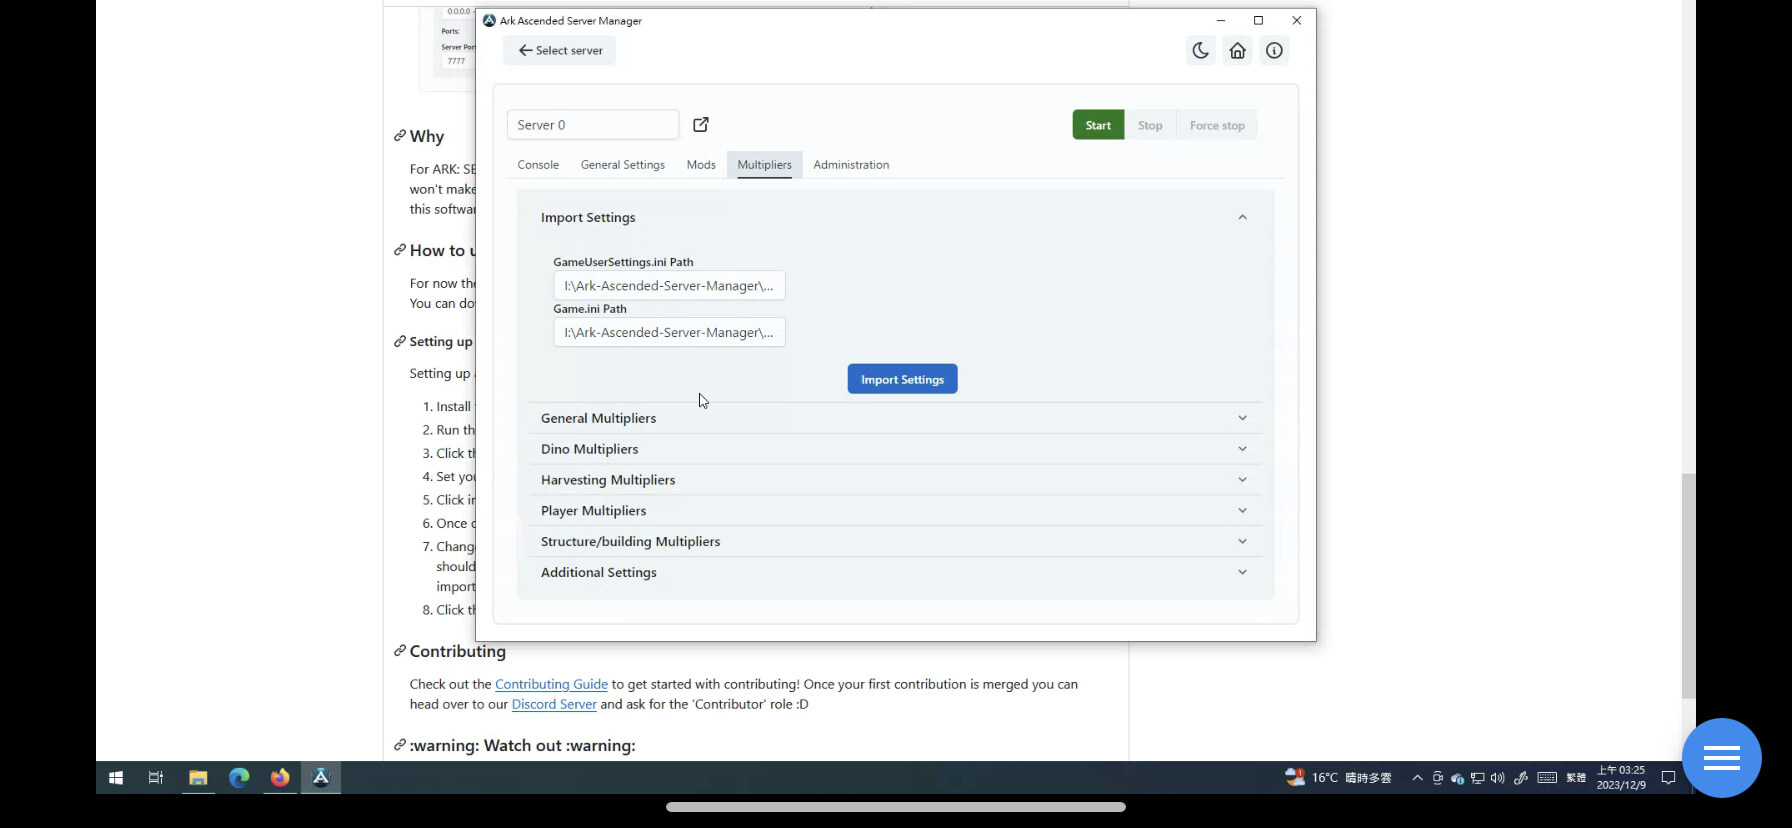The height and width of the screenshot is (828, 1792).
Task: Expand the Harvesting Multipliers section
Action: point(895,480)
